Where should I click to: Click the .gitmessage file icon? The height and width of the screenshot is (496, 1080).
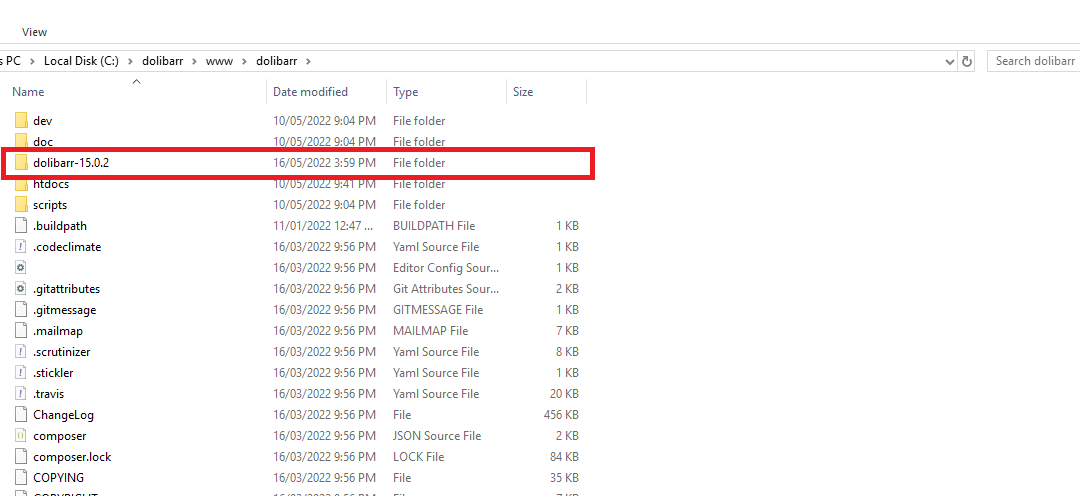click(x=21, y=310)
